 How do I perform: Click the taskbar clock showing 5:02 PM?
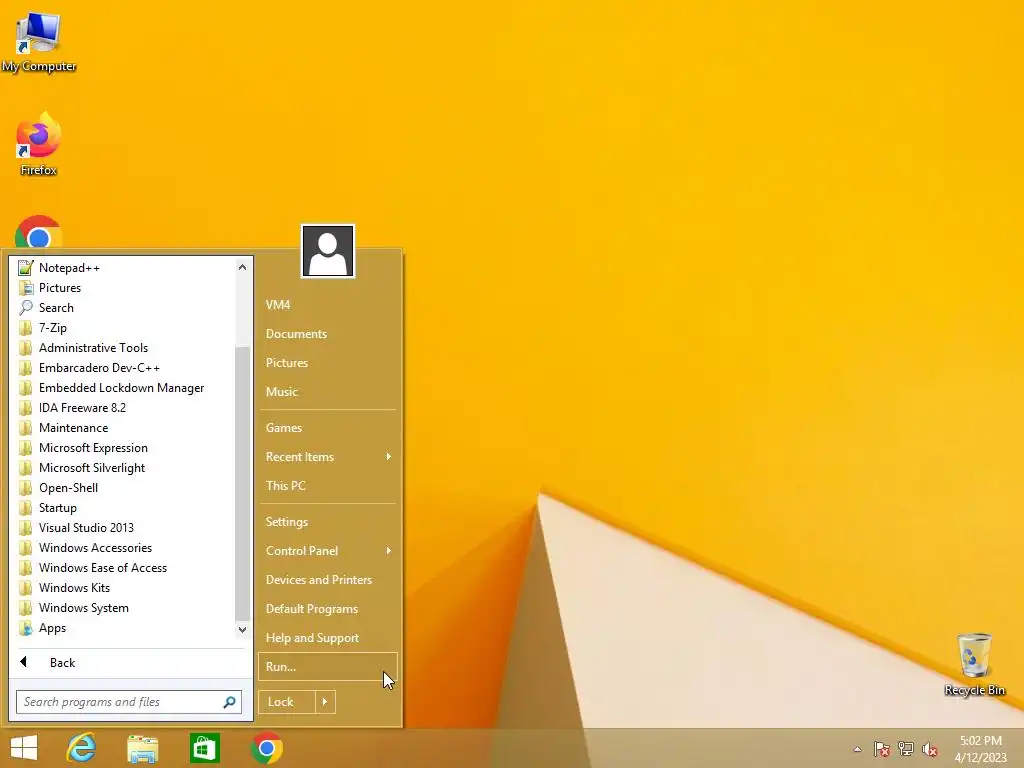981,749
